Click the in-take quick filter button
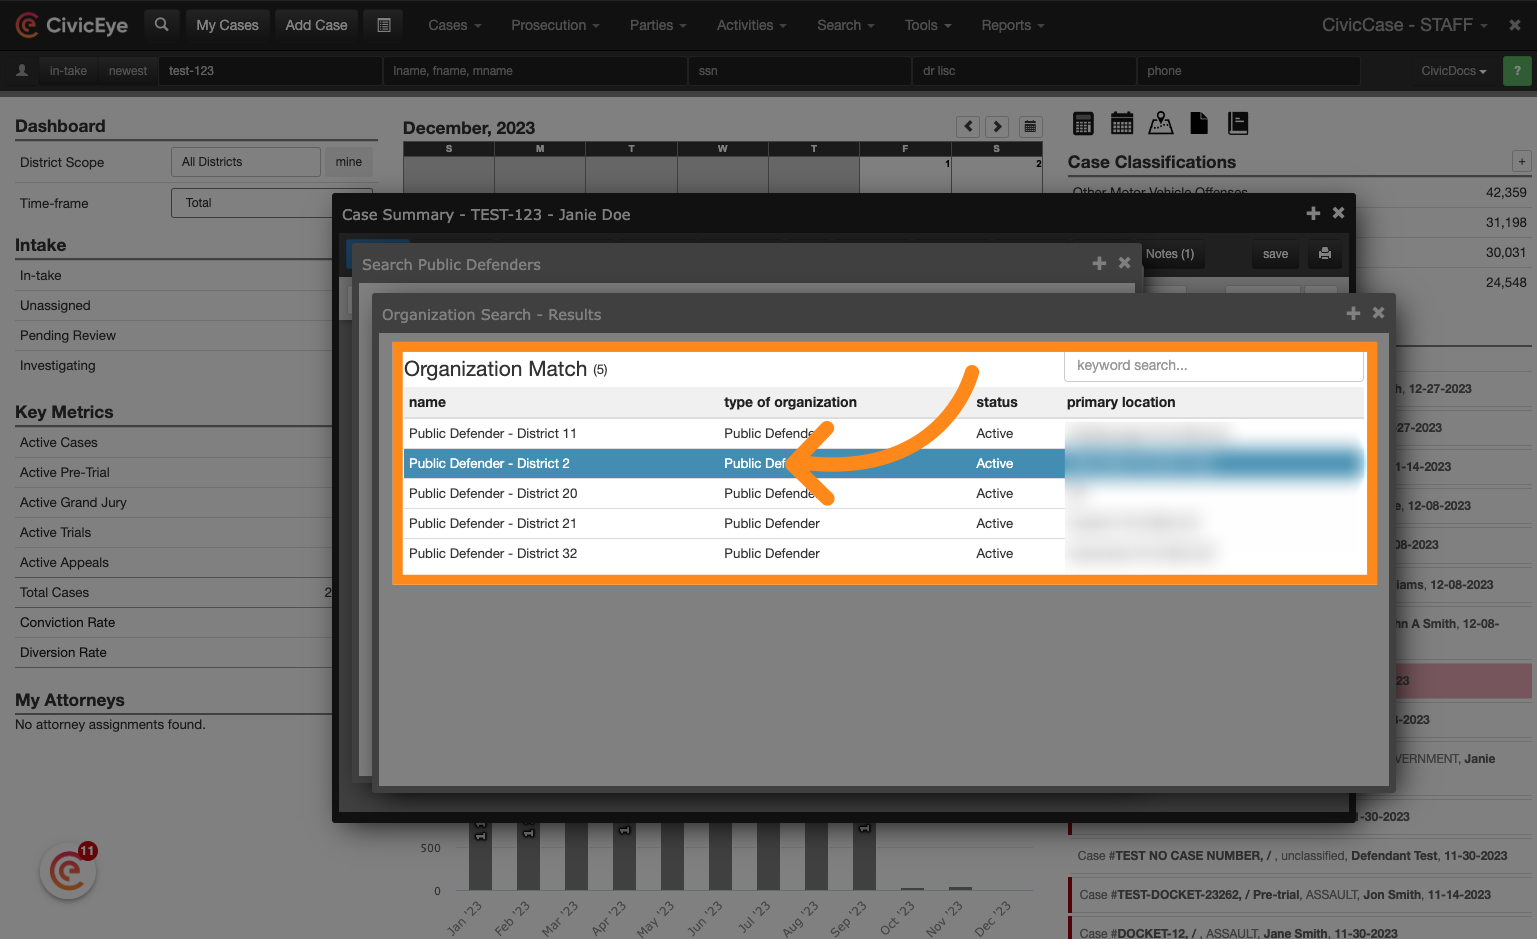Screen dimensions: 1537x939 pyautogui.click(x=68, y=71)
